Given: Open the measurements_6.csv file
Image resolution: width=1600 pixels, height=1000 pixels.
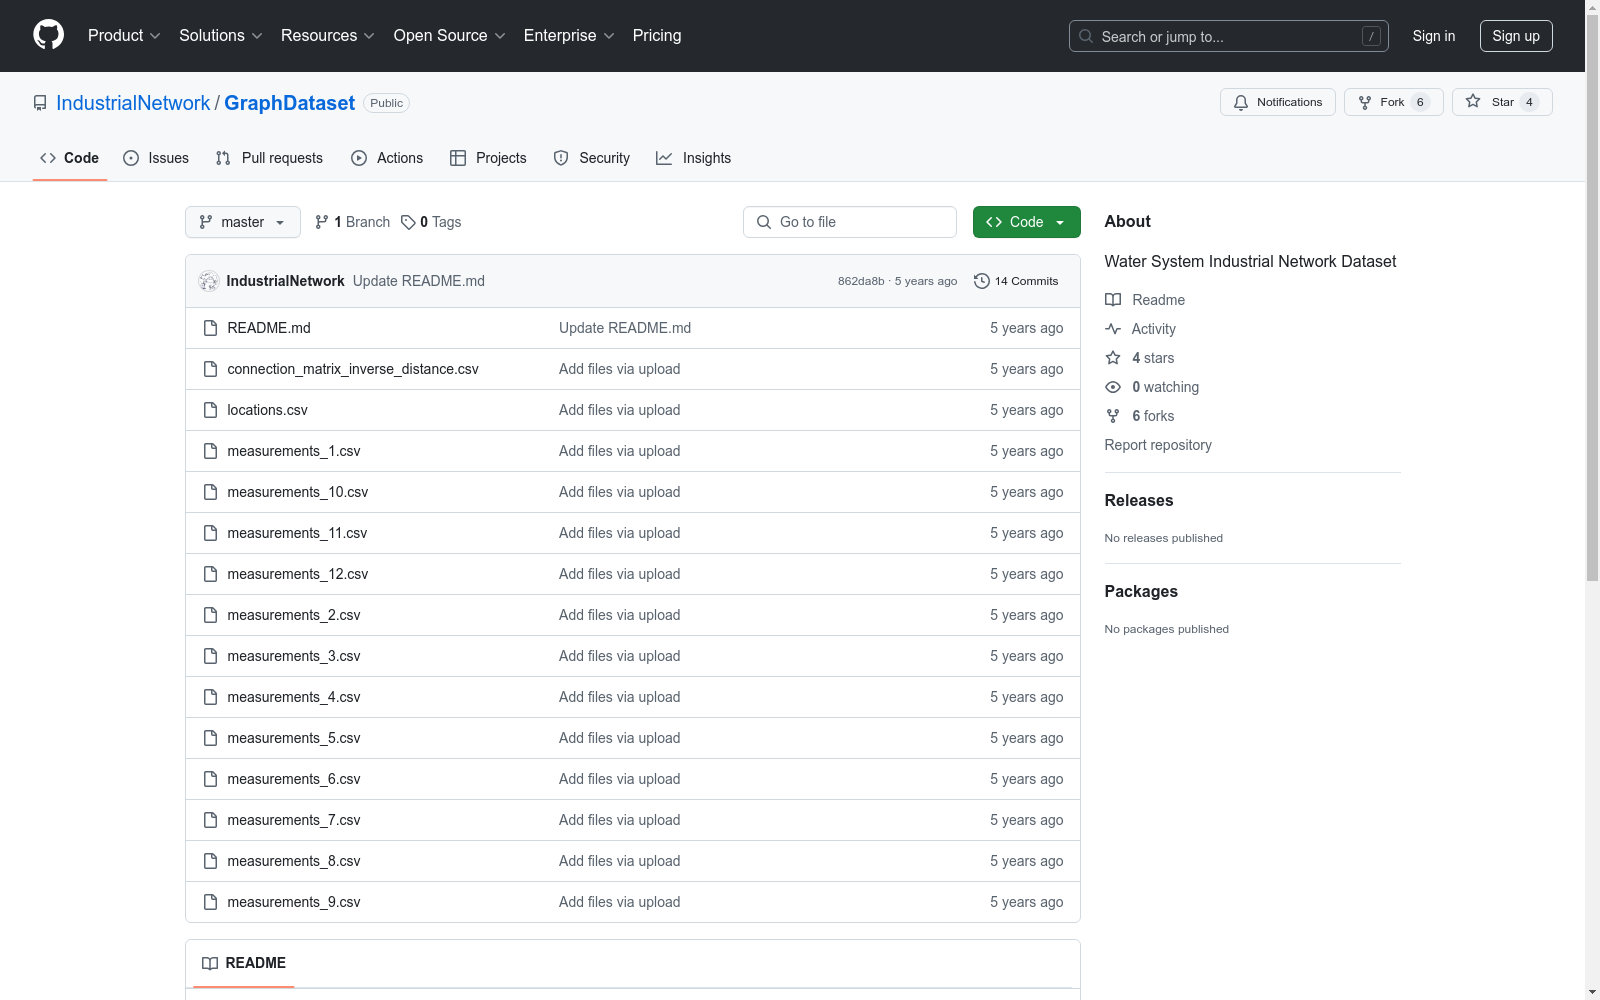Looking at the screenshot, I should [x=294, y=779].
